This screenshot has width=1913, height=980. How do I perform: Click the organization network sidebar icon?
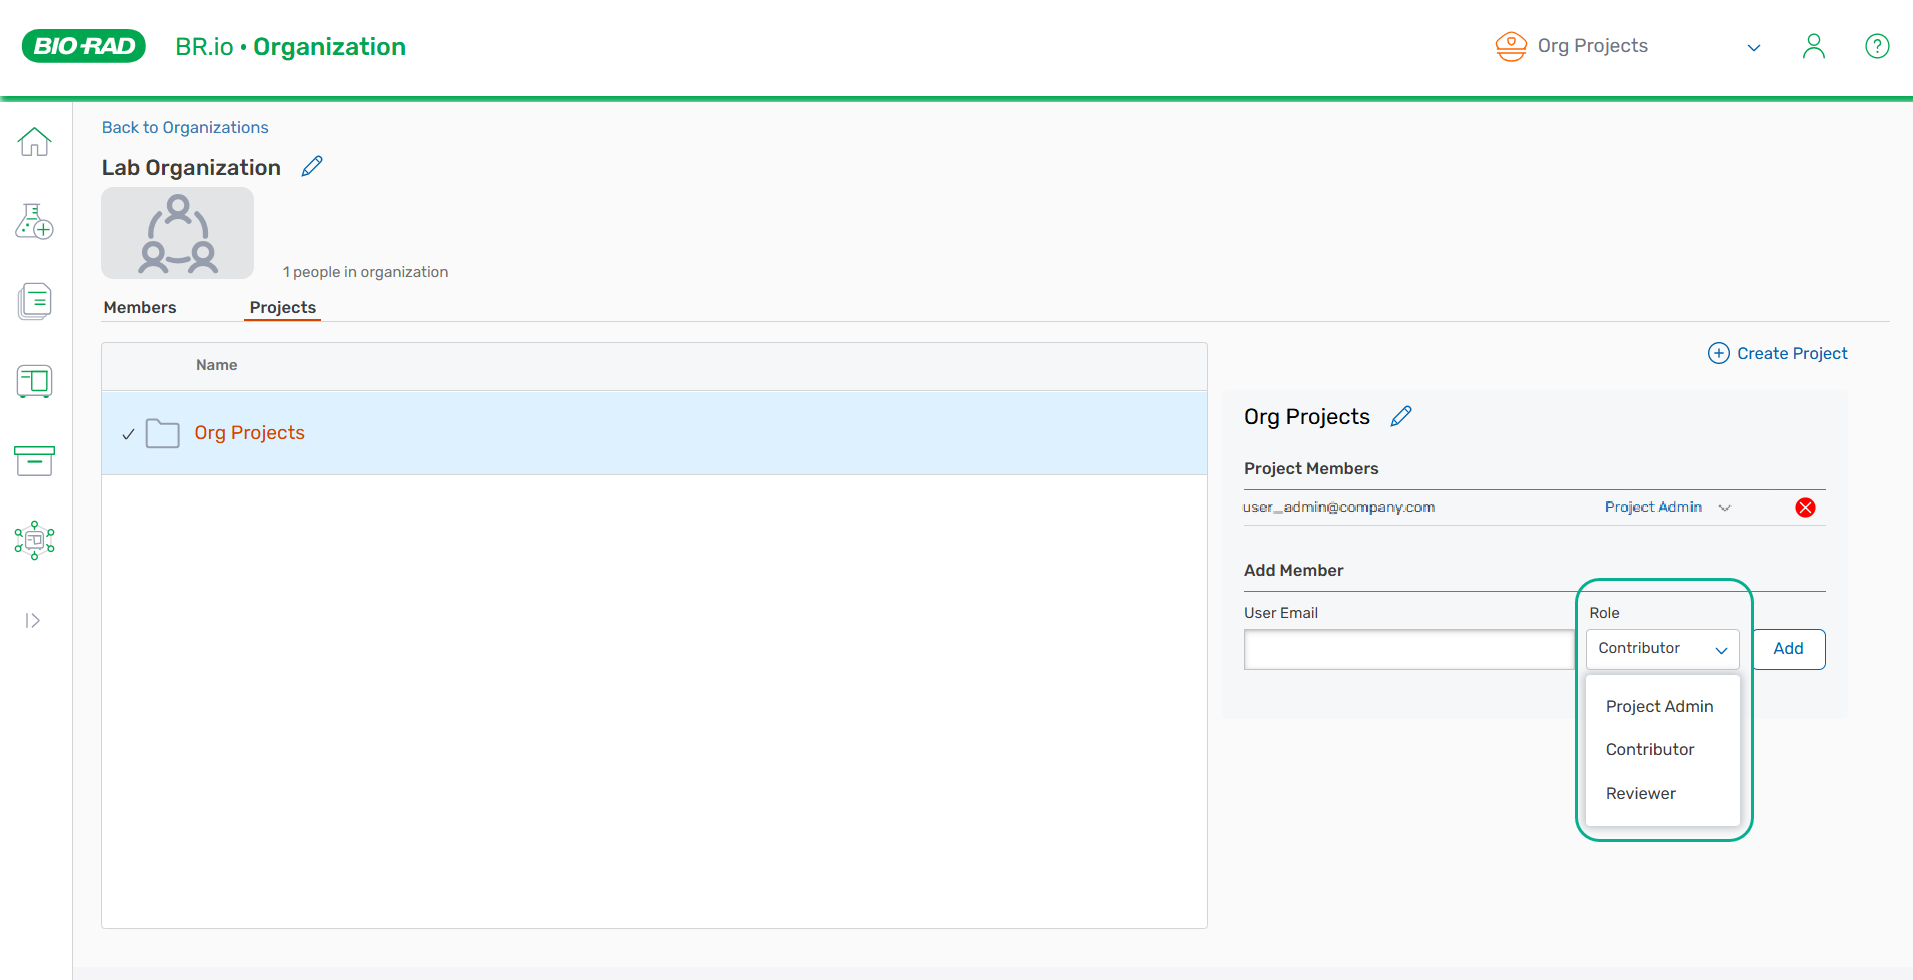tap(34, 540)
